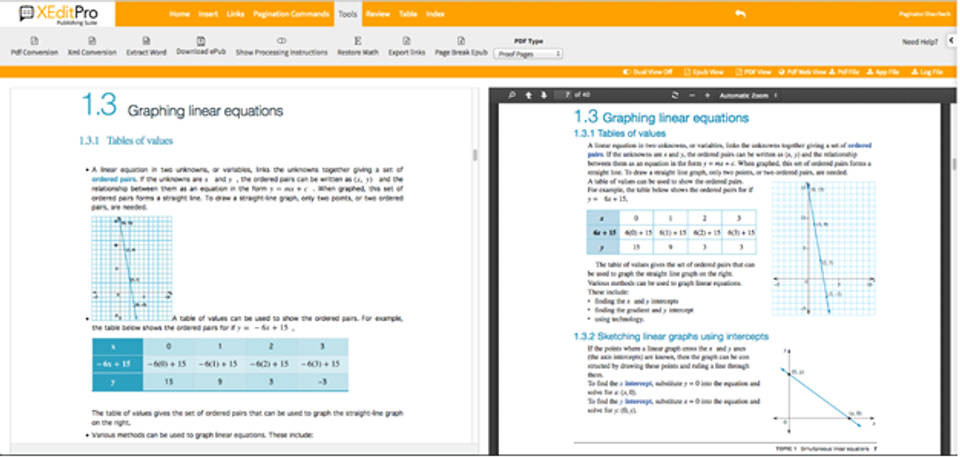Screen dimensions: 960x457
Task: Show Processing Instructions via eye icon
Action: tap(282, 41)
